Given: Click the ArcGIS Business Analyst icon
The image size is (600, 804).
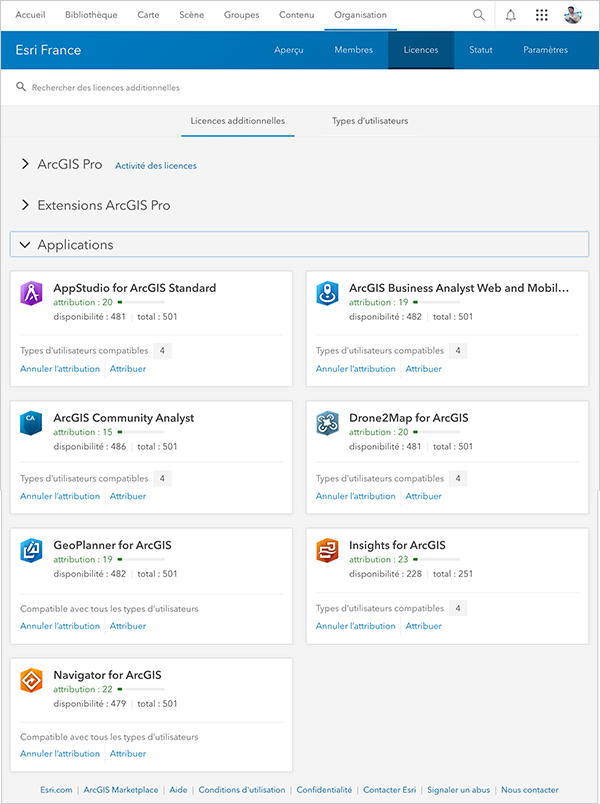Looking at the screenshot, I should point(327,294).
